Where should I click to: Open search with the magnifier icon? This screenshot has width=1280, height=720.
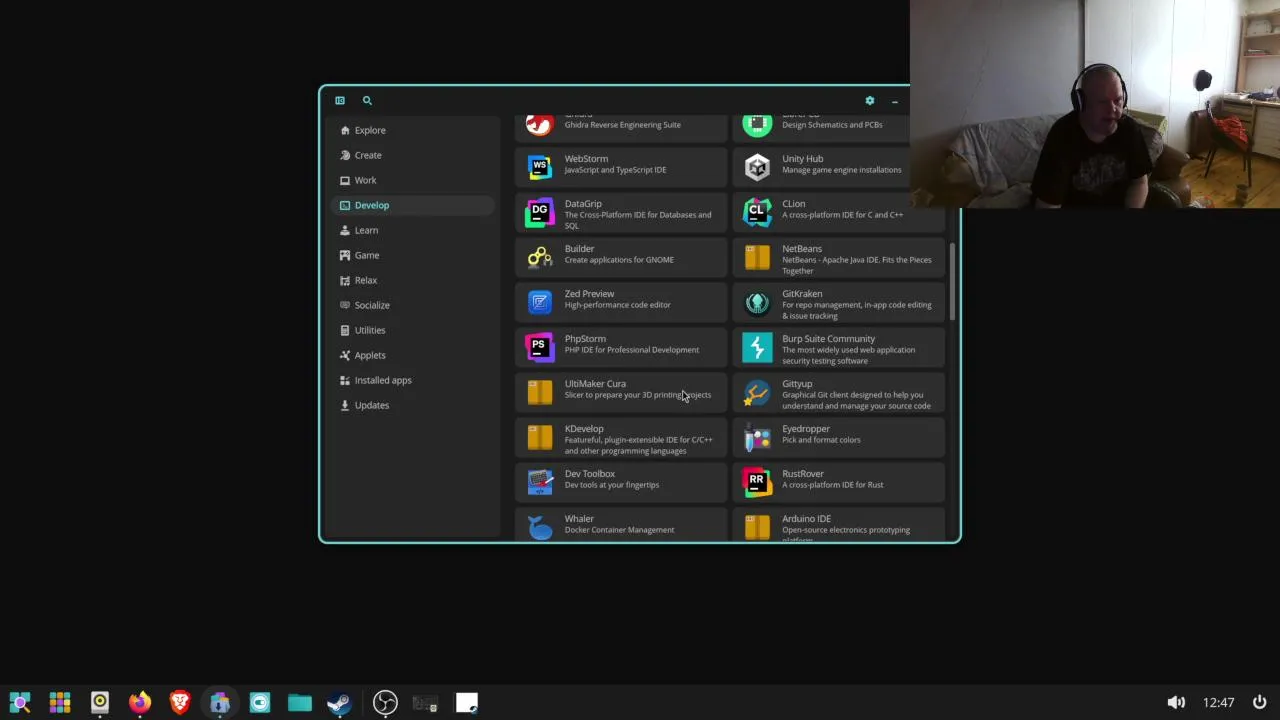pos(367,100)
